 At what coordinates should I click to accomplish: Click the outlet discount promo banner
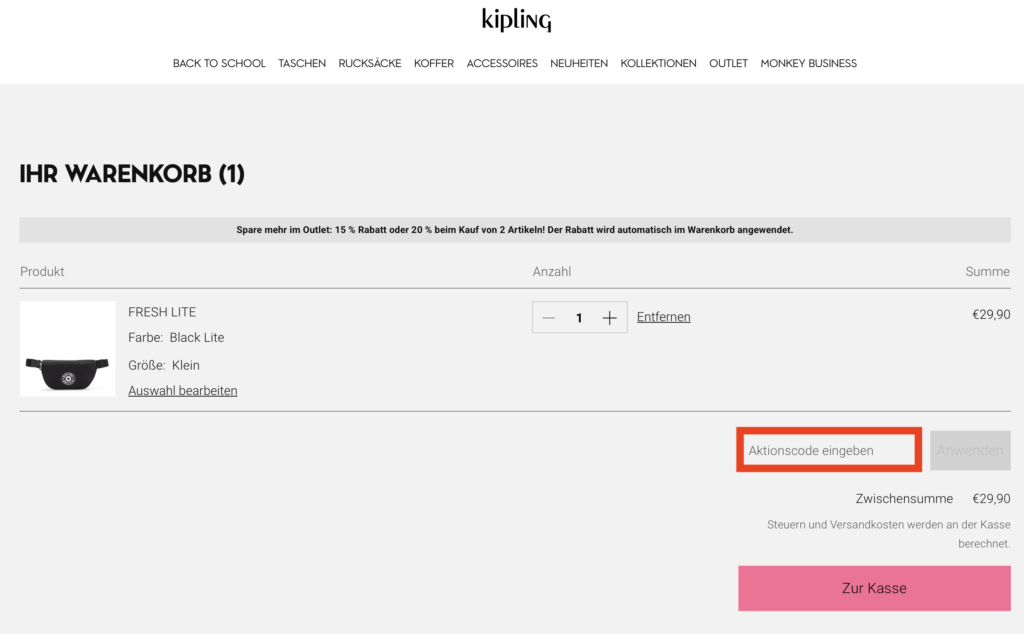(x=515, y=230)
